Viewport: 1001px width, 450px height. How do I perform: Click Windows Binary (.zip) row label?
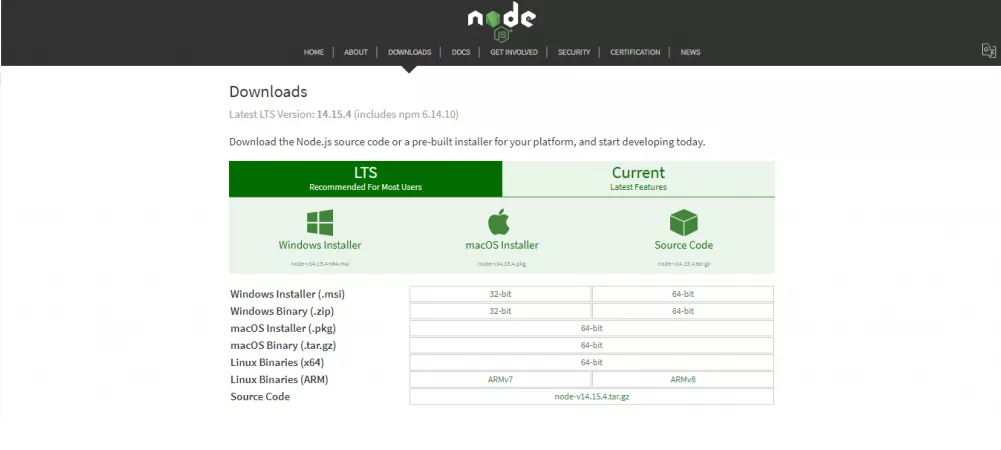[x=282, y=311]
